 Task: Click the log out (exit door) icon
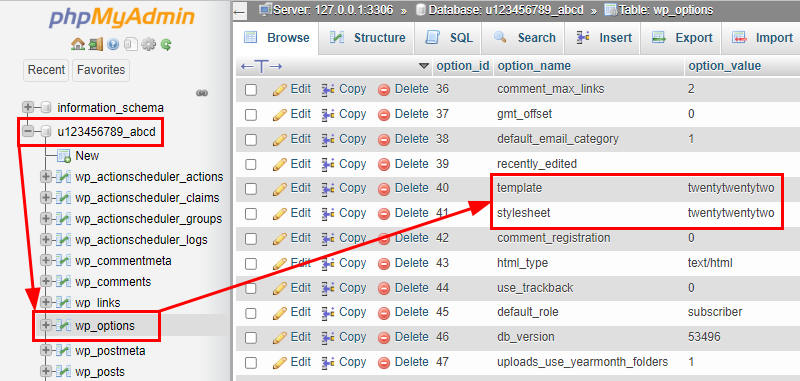(95, 45)
